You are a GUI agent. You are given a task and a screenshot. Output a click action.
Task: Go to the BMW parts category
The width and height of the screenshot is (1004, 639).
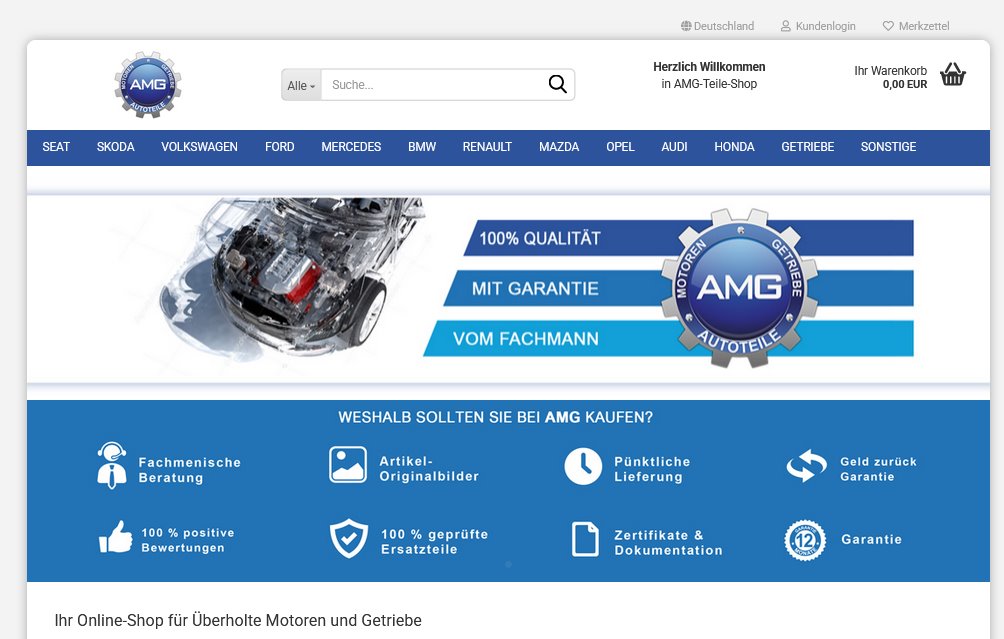(422, 147)
